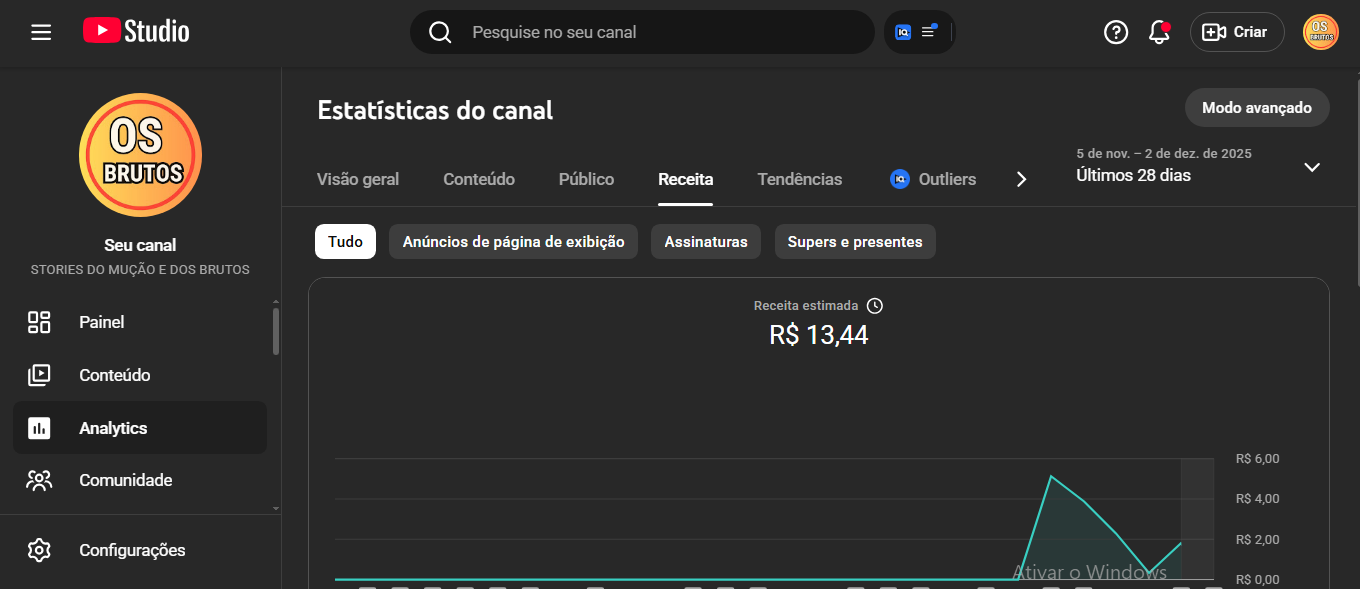Switch to the Outliers tab
Screen dimensions: 1360x589
pos(933,180)
